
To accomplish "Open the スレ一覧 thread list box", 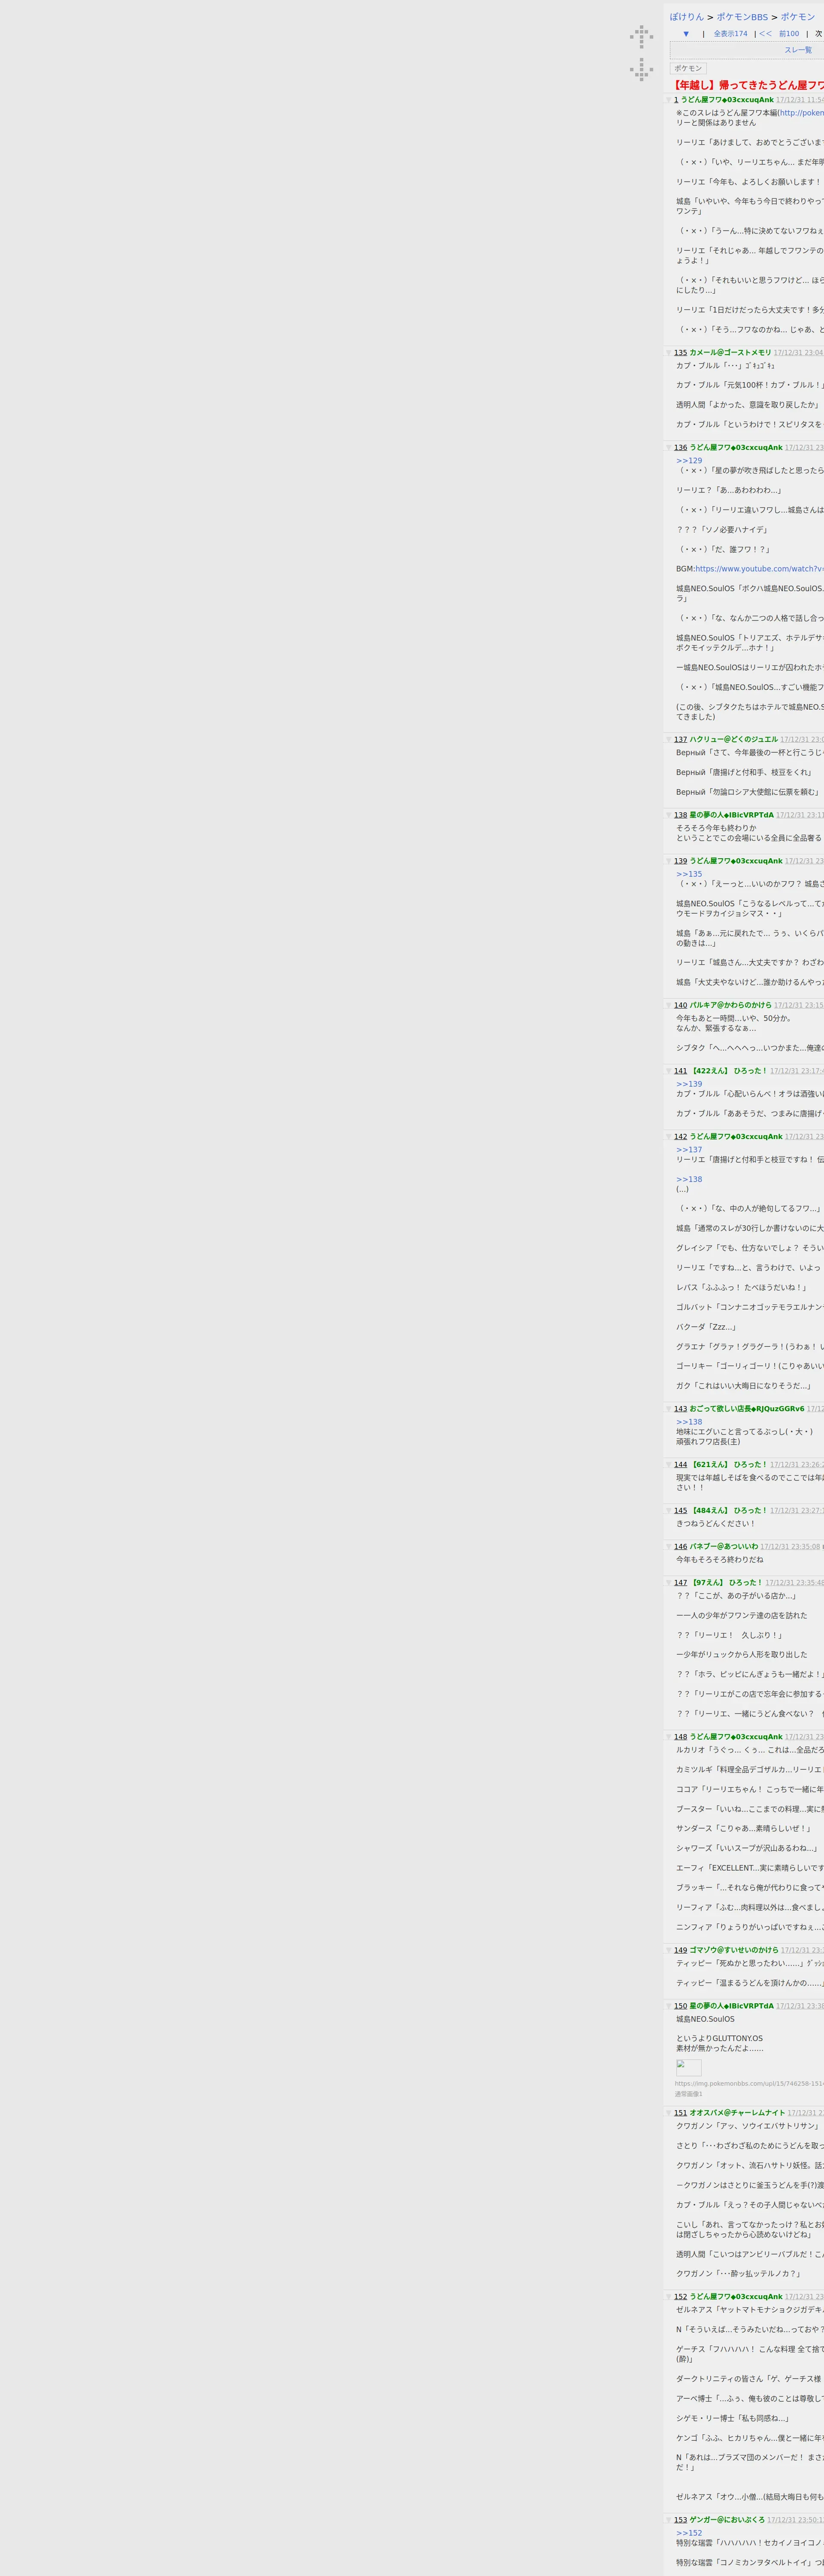I will (797, 50).
